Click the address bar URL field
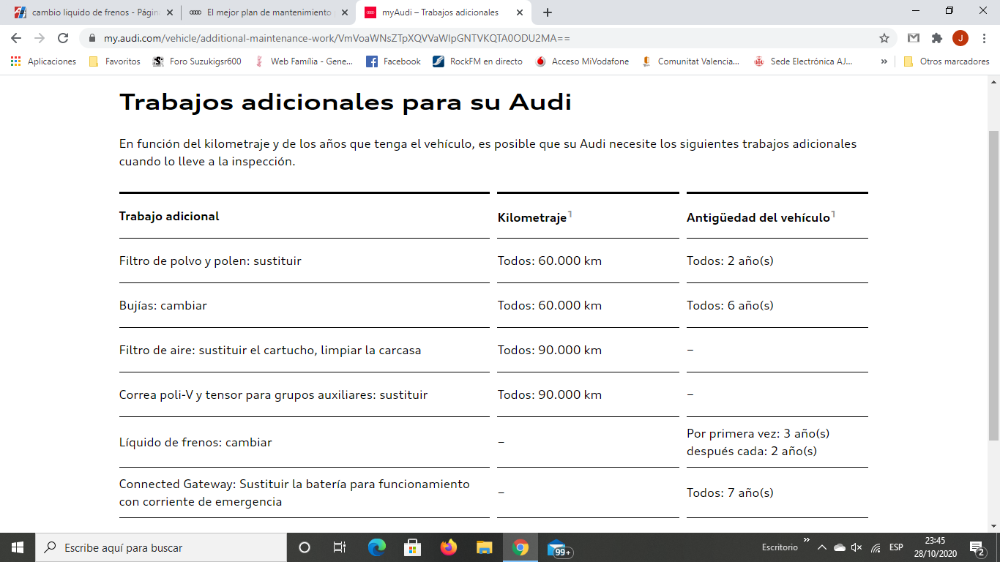The width and height of the screenshot is (1000, 562). click(x=488, y=38)
